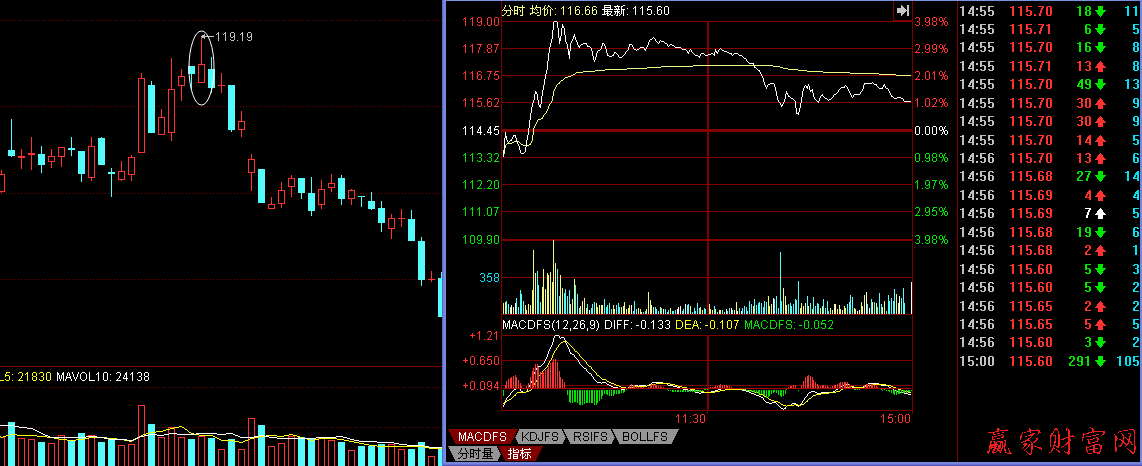Open the RSIFS indicator tab
Image resolution: width=1142 pixels, height=466 pixels.
tap(592, 437)
